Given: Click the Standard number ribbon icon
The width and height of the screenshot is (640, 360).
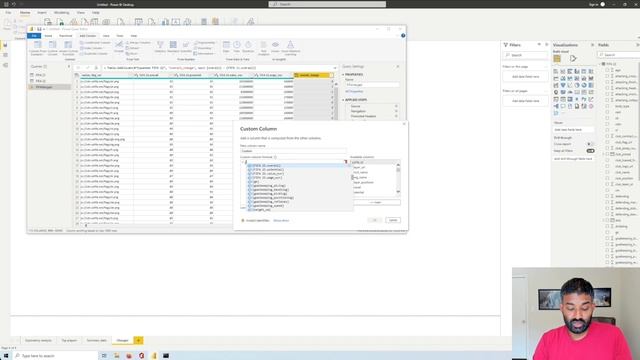Looking at the screenshot, I should point(173,45).
